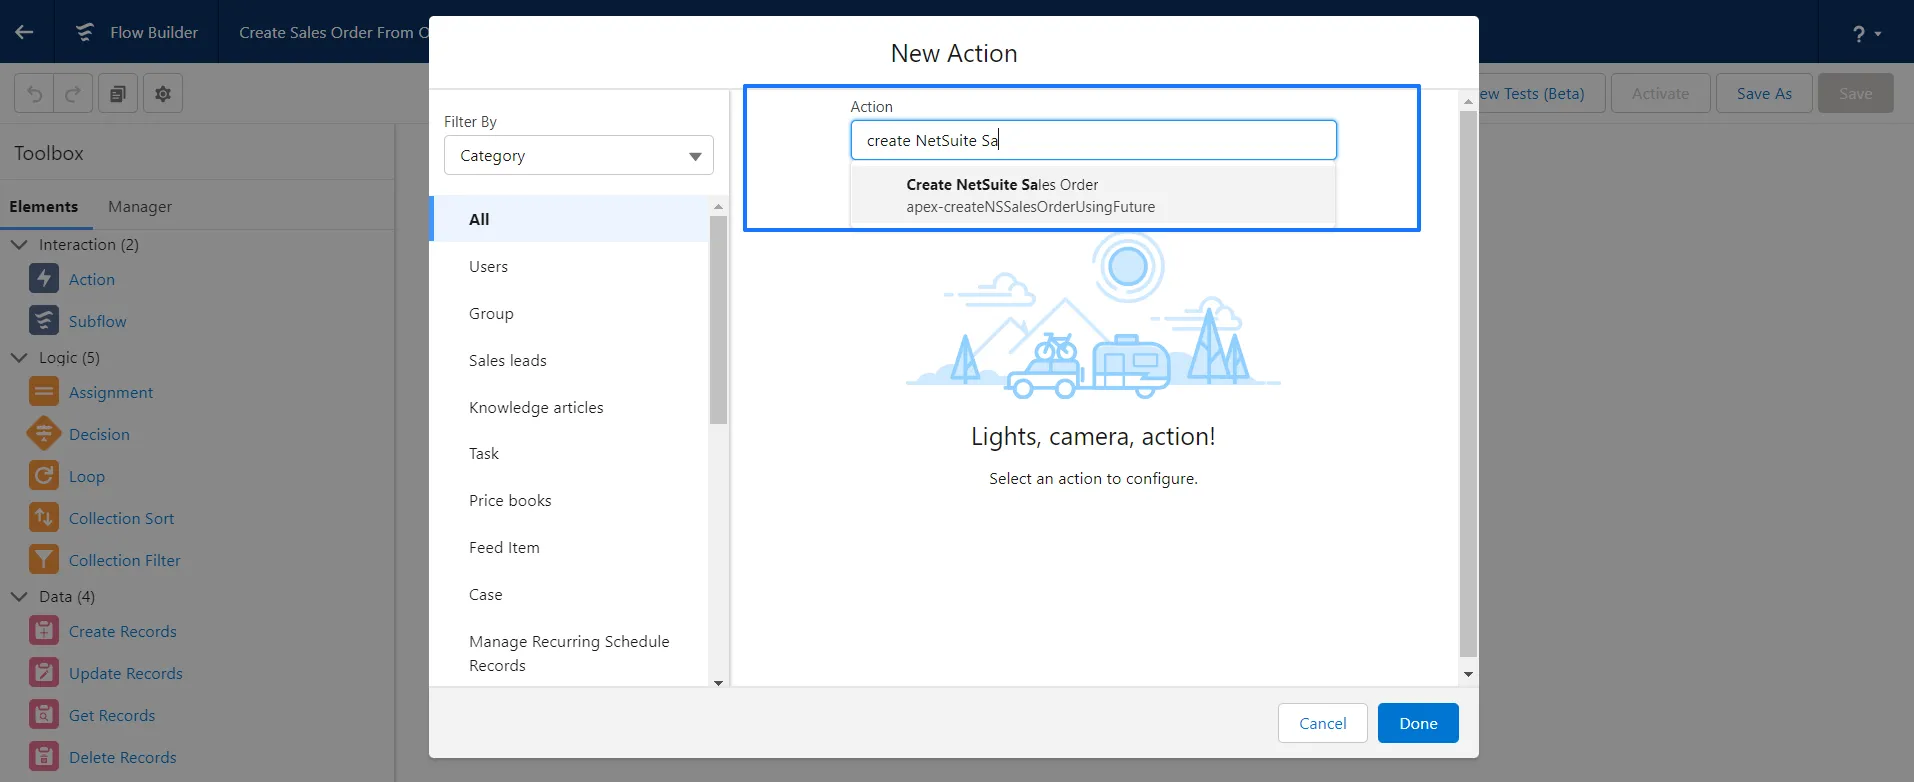Select the Delete Records icon

tap(44, 756)
